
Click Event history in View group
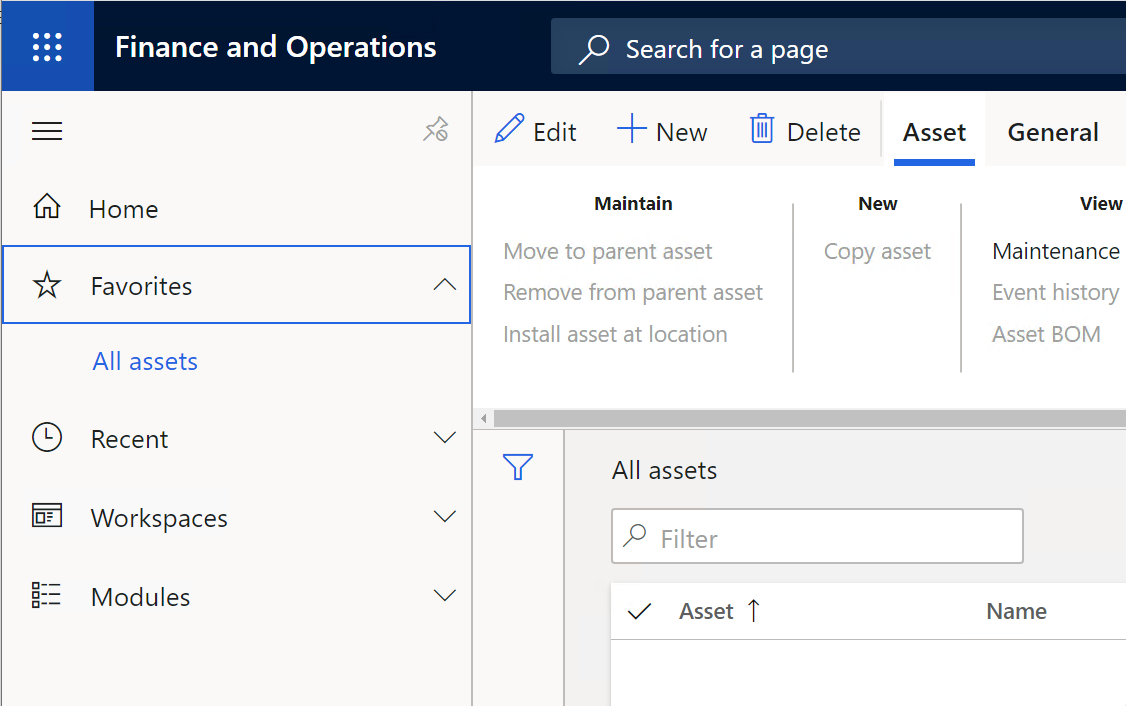[x=1055, y=292]
